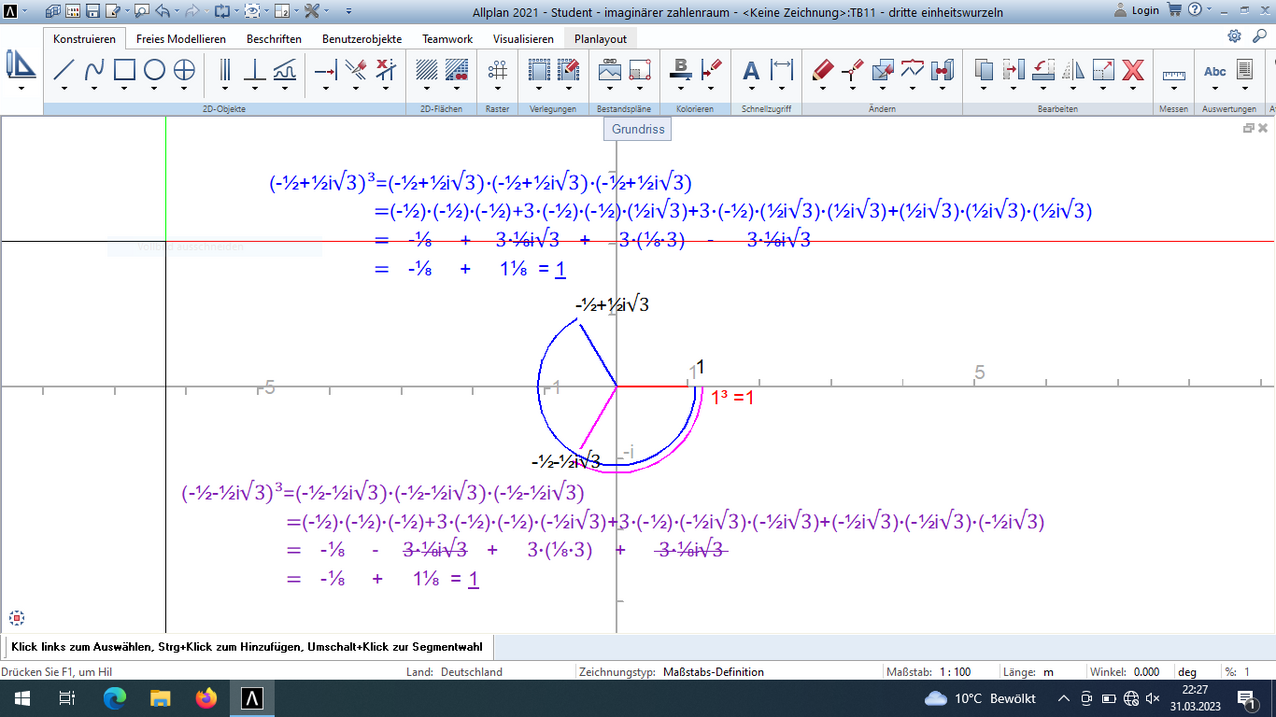This screenshot has width=1276, height=717.
Task: Expand dropdown under the Measure ruler
Action: coord(1174,88)
